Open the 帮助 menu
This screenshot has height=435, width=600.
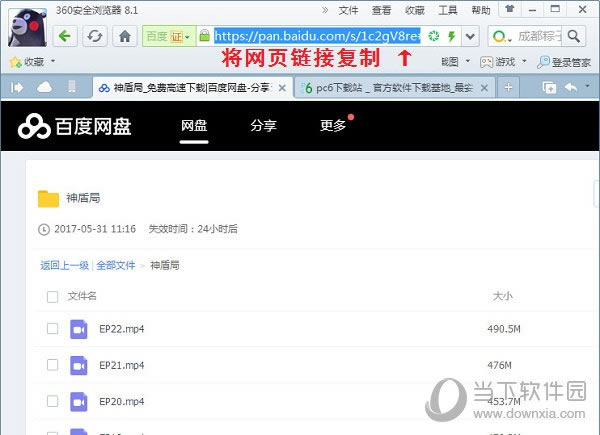(481, 10)
